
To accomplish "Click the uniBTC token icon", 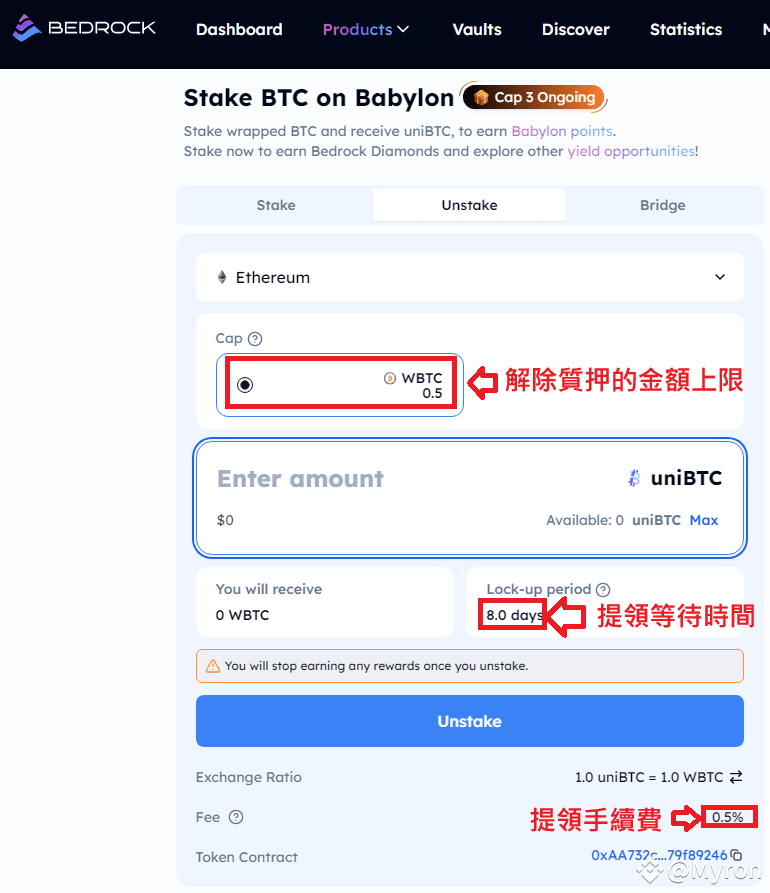I will pyautogui.click(x=634, y=478).
